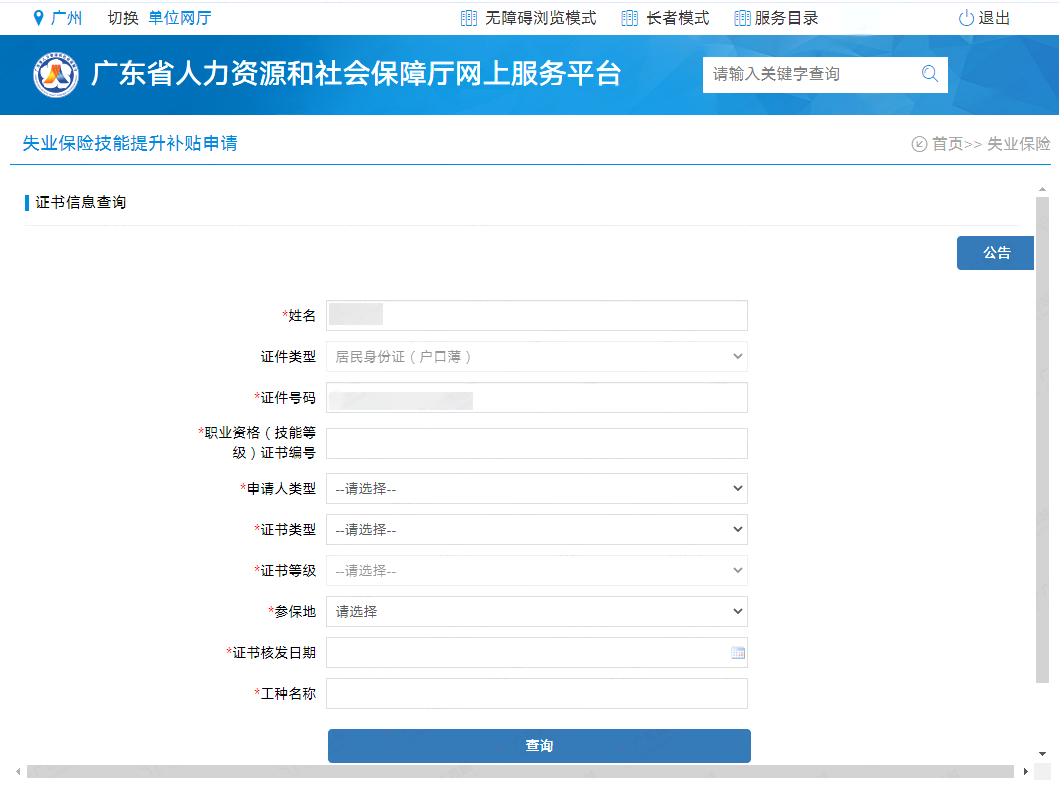The width and height of the screenshot is (1059, 789).
Task: Click the search magnifier icon
Action: [x=929, y=75]
